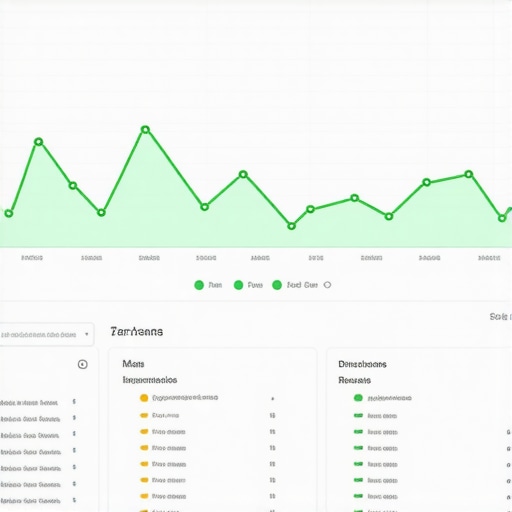Screen dimensions: 512x512
Task: Click the large round yellow icon in the Mans card
Action: [144, 398]
